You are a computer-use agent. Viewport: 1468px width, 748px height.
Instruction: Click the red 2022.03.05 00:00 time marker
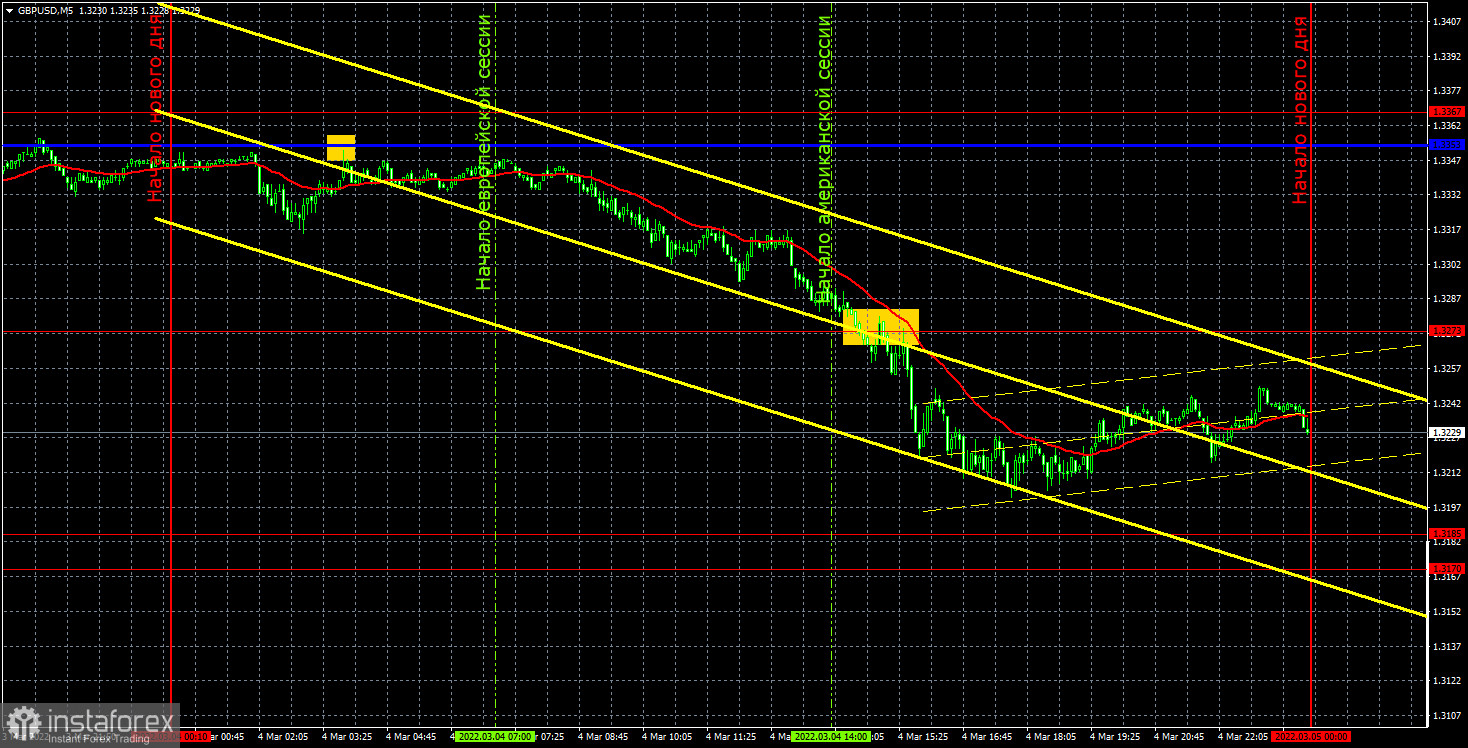point(1311,736)
